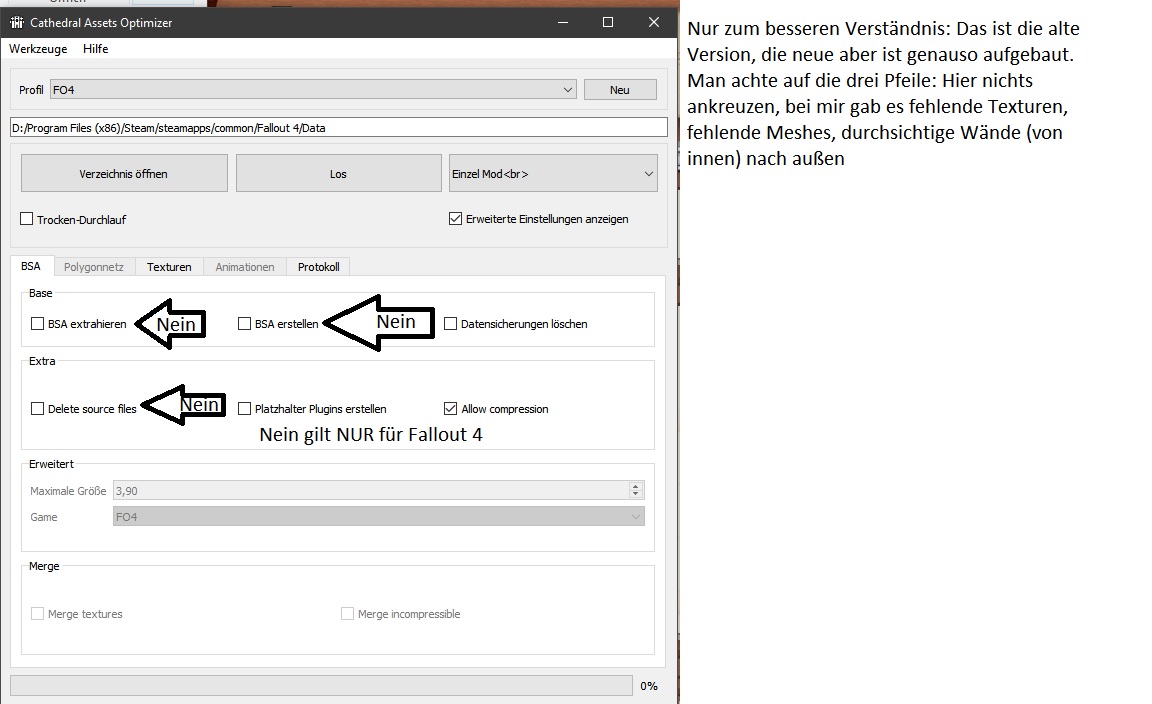The width and height of the screenshot is (1152, 704).
Task: Switch to the Texturen tab
Action: point(169,267)
